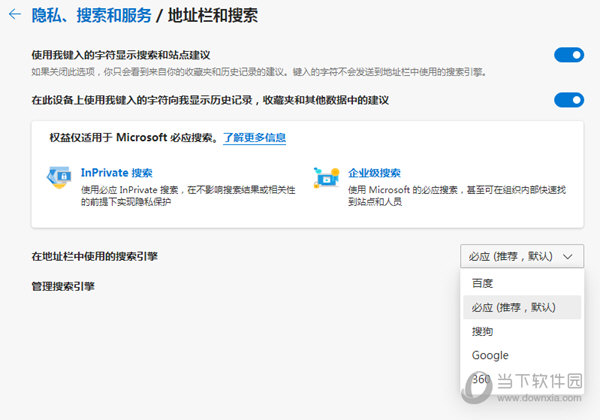Open the InPrivate 搜索 heading link
Screen dimensions: 600x420
(117, 173)
